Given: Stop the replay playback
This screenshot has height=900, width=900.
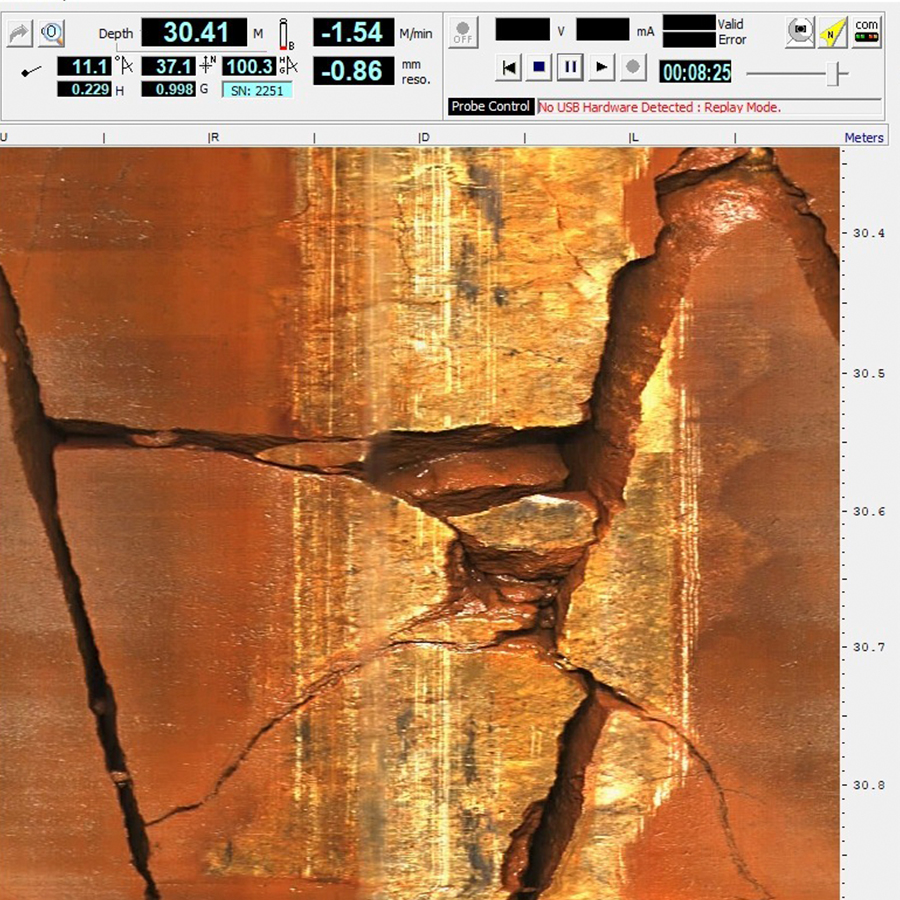Looking at the screenshot, I should tap(539, 68).
